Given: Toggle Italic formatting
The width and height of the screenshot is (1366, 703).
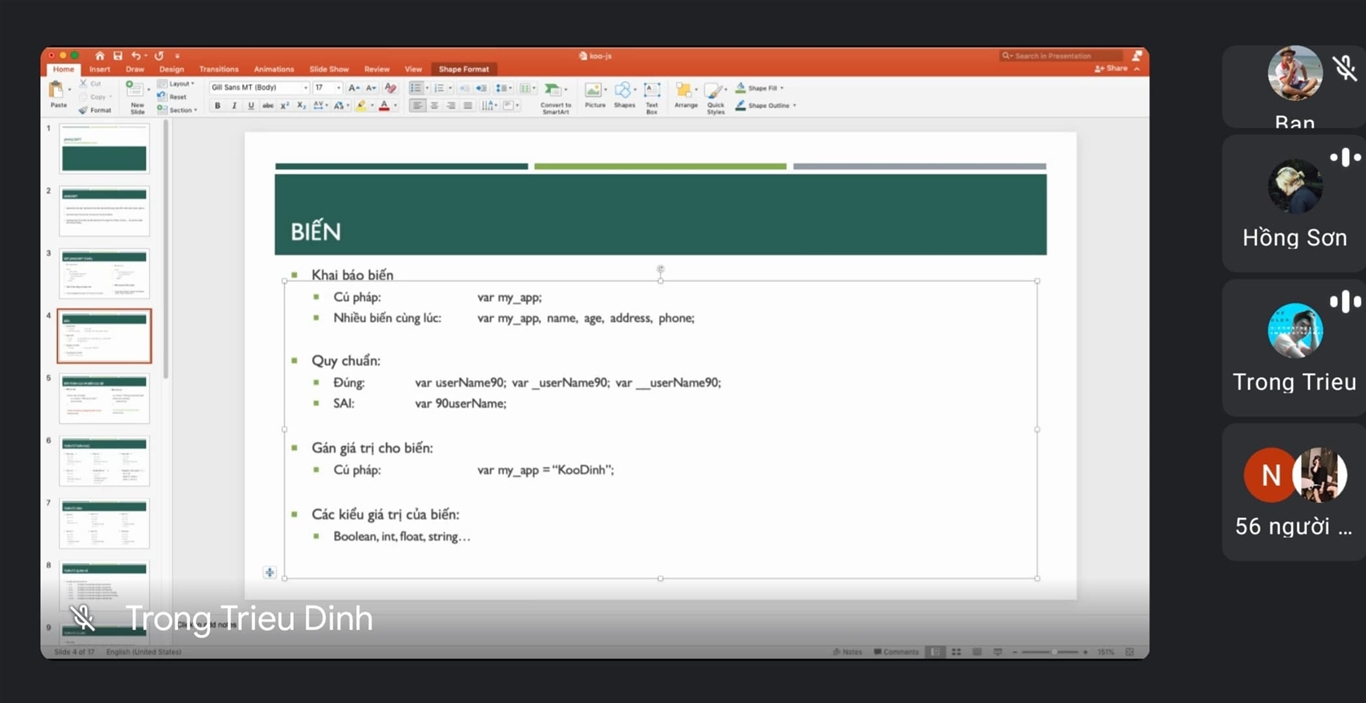Looking at the screenshot, I should (234, 106).
